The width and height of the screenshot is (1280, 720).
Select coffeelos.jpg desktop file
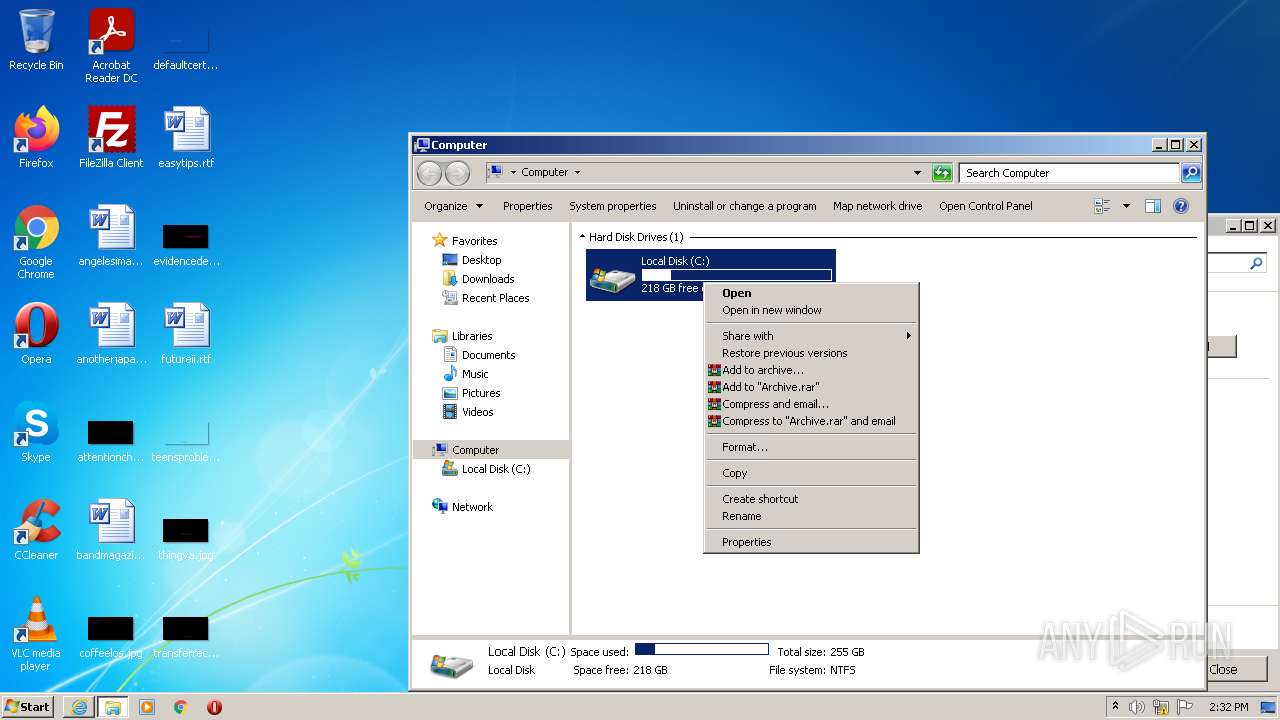pyautogui.click(x=111, y=636)
